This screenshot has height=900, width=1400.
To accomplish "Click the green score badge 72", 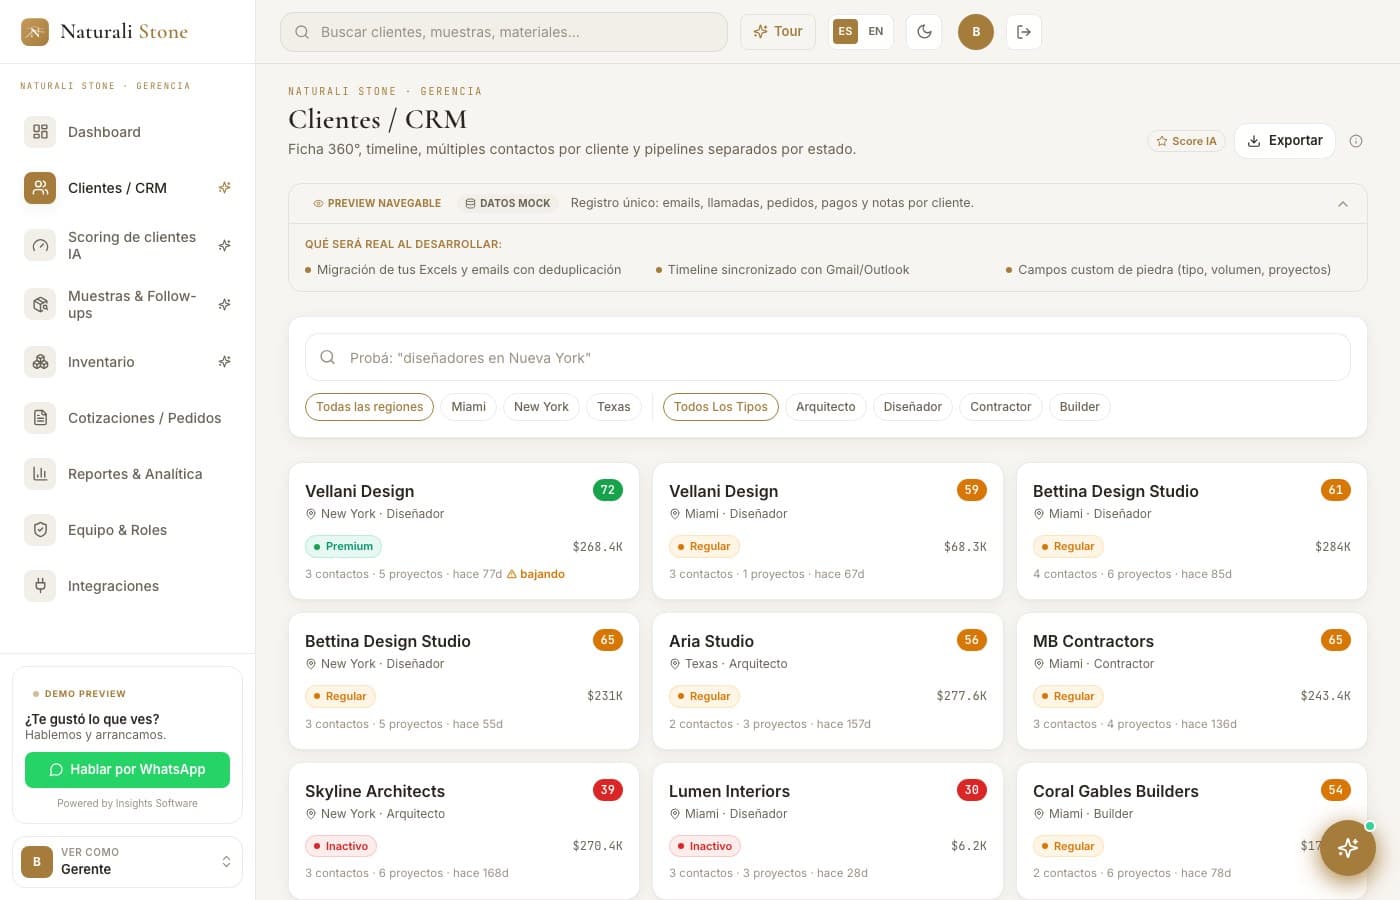I will (608, 490).
